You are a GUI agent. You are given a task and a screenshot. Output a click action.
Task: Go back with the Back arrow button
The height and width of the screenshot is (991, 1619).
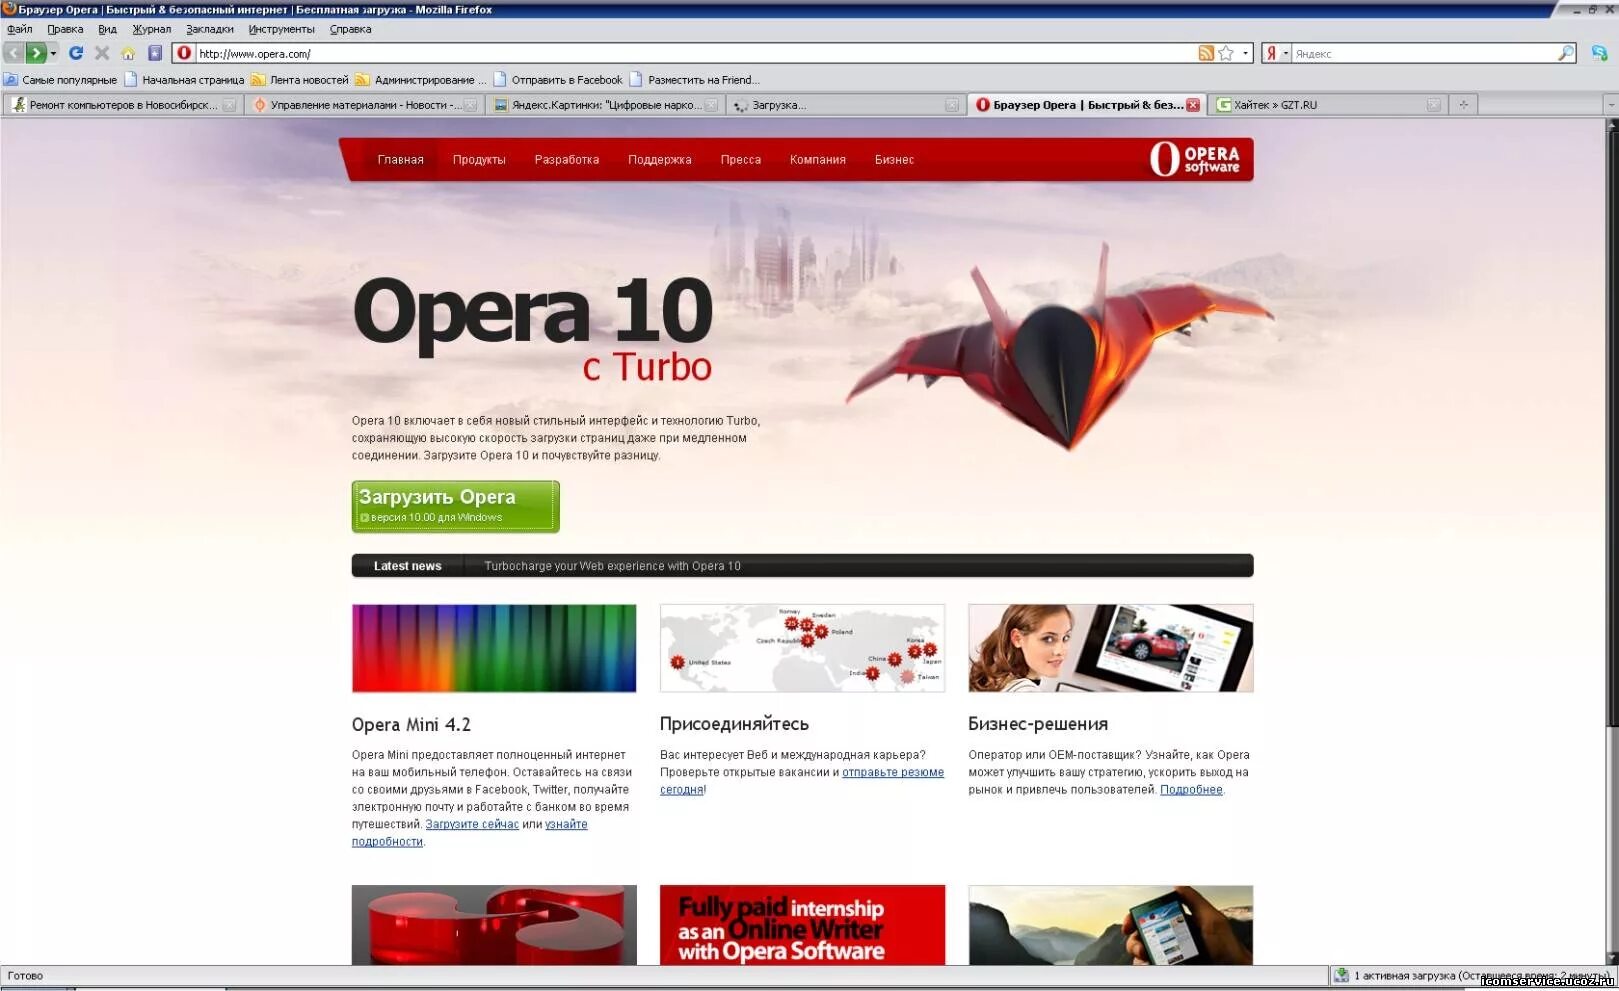(x=13, y=53)
